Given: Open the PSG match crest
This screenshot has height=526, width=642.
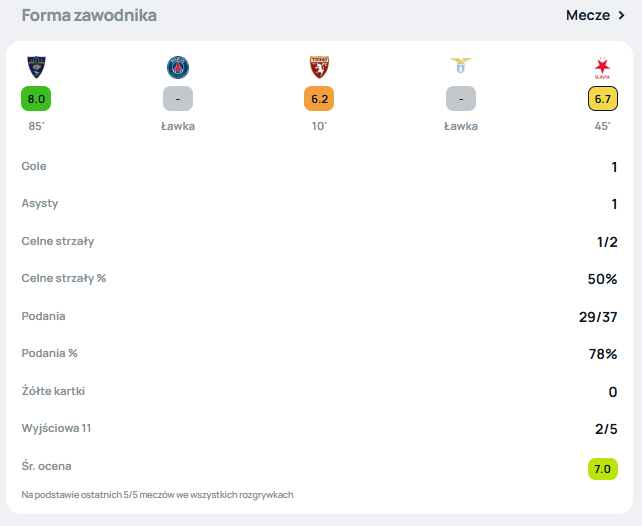Looking at the screenshot, I should pos(178,67).
